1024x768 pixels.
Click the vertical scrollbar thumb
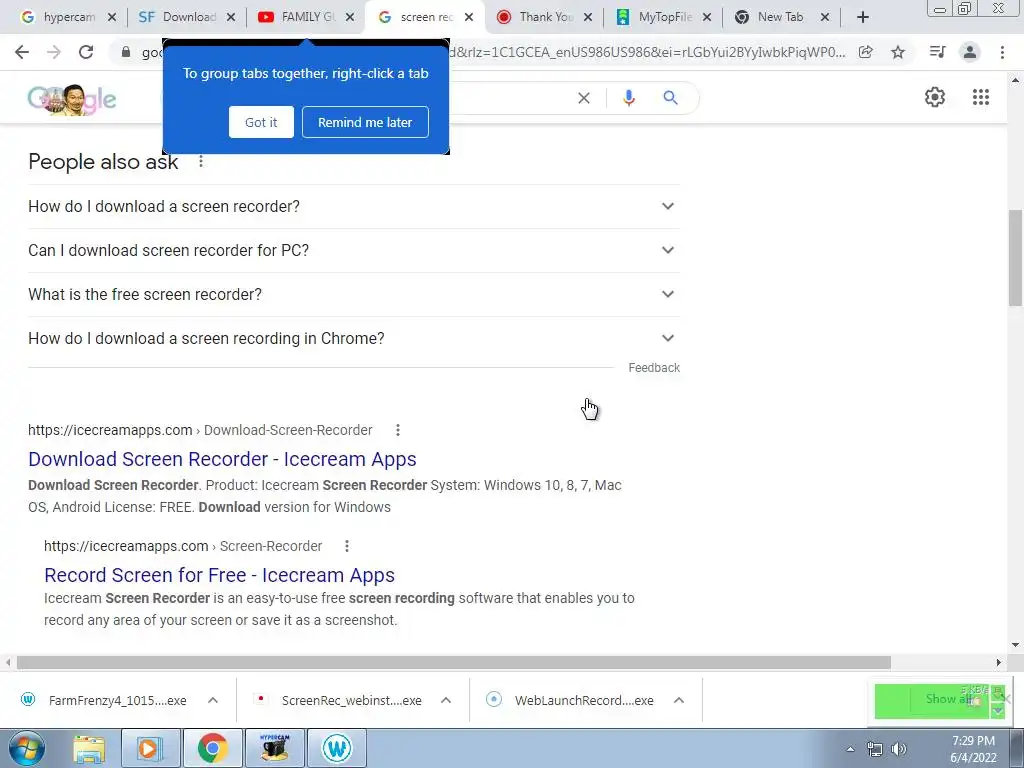click(1016, 258)
